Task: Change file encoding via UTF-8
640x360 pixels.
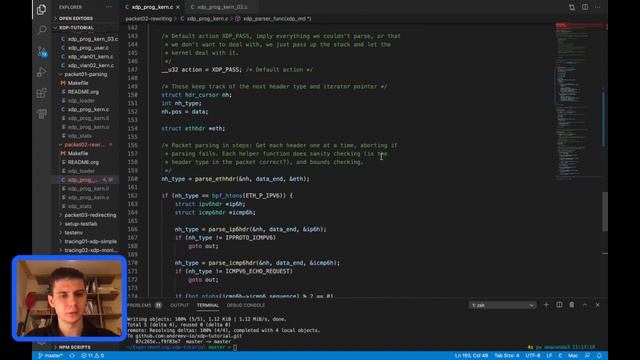Action: click(x=533, y=356)
